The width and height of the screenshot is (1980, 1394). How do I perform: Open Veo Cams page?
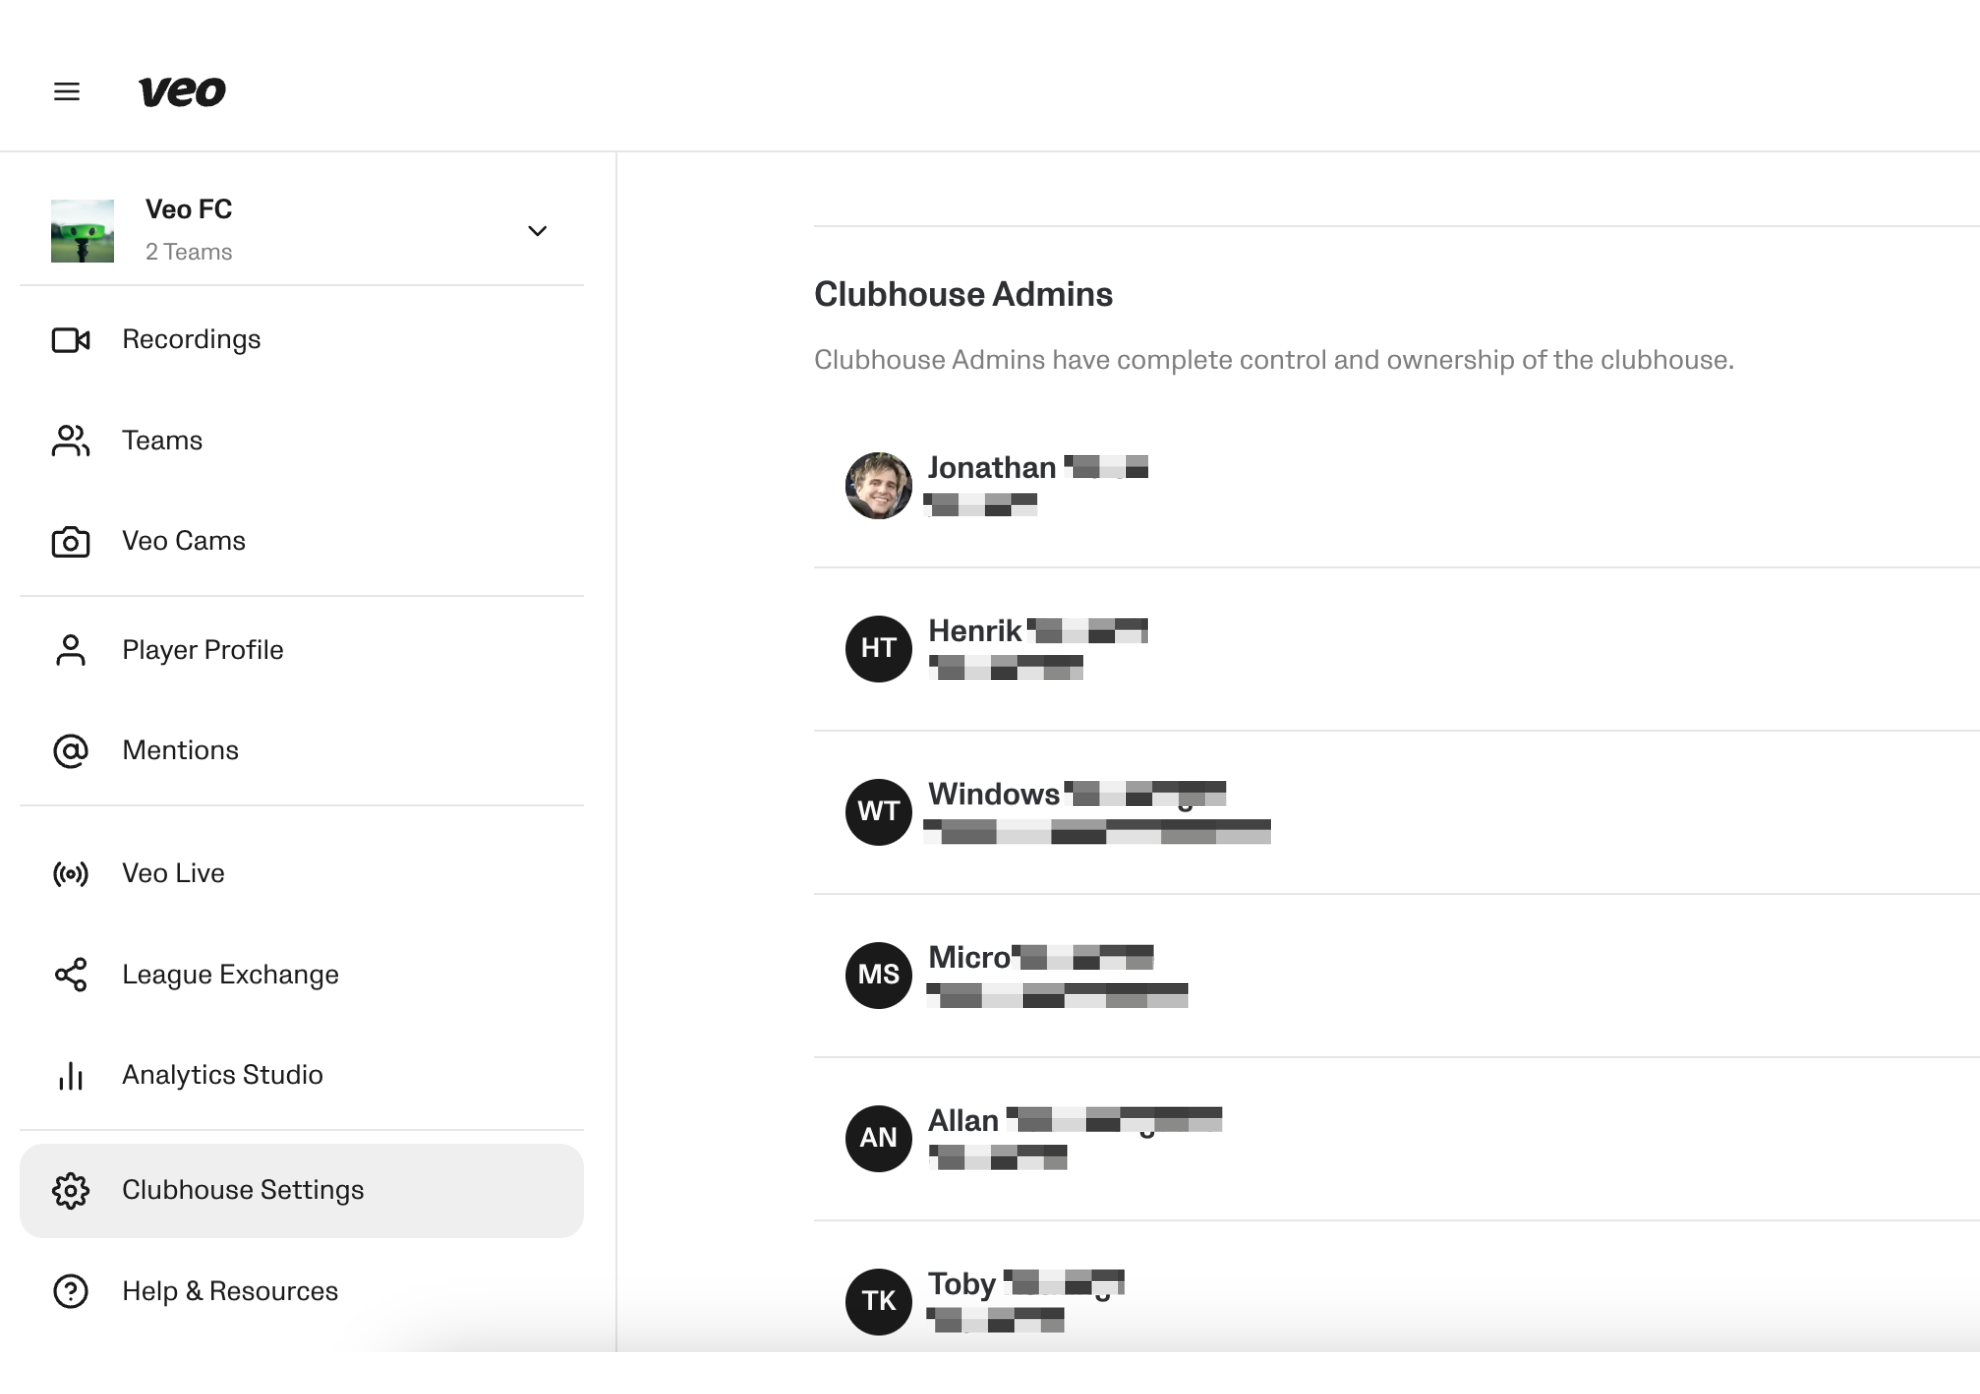tap(184, 541)
